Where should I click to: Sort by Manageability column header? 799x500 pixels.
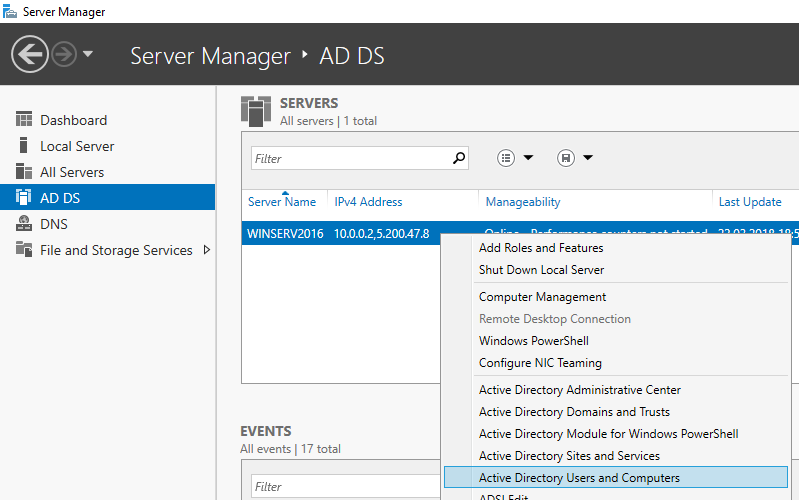523,202
